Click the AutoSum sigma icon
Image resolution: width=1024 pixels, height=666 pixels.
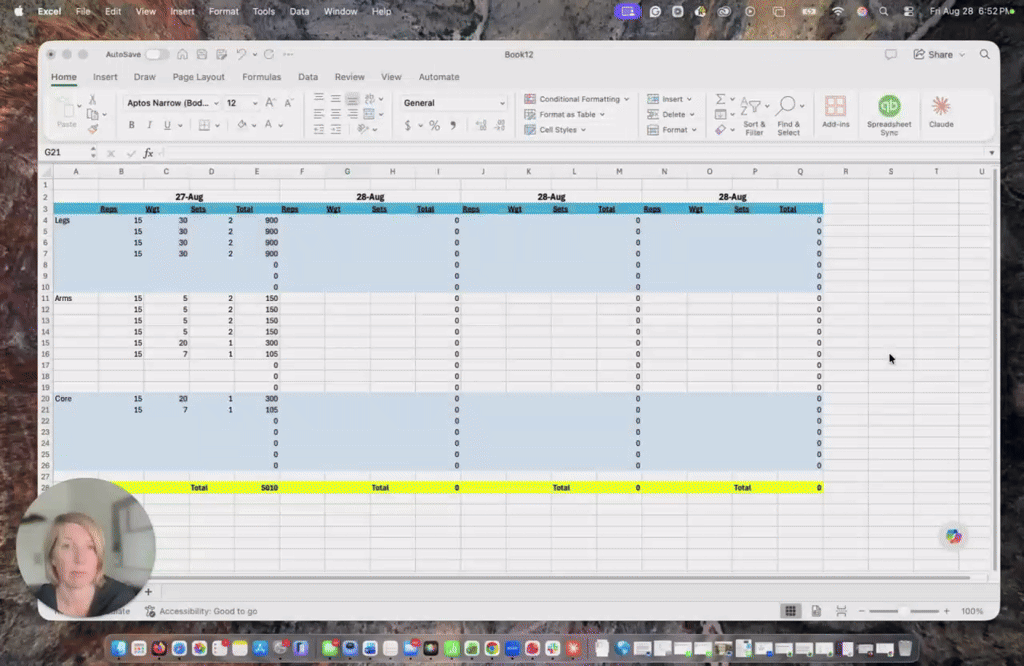coord(720,99)
